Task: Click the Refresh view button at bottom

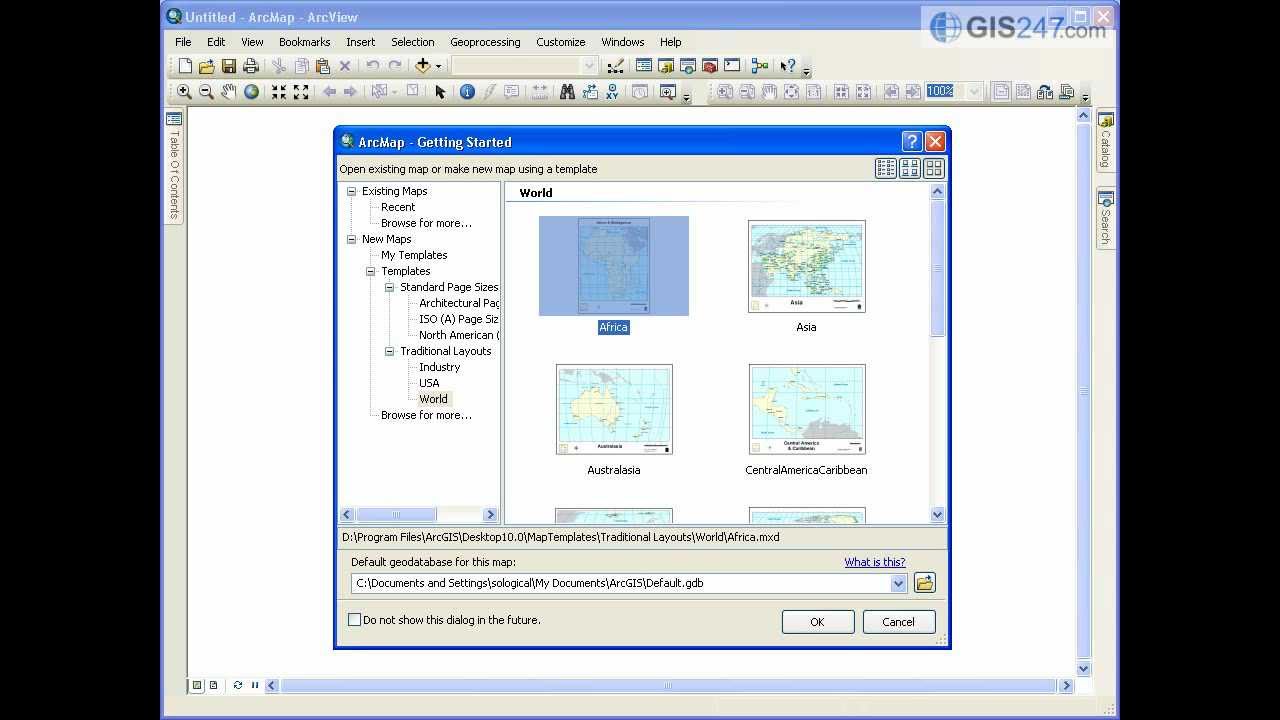Action: pos(237,685)
